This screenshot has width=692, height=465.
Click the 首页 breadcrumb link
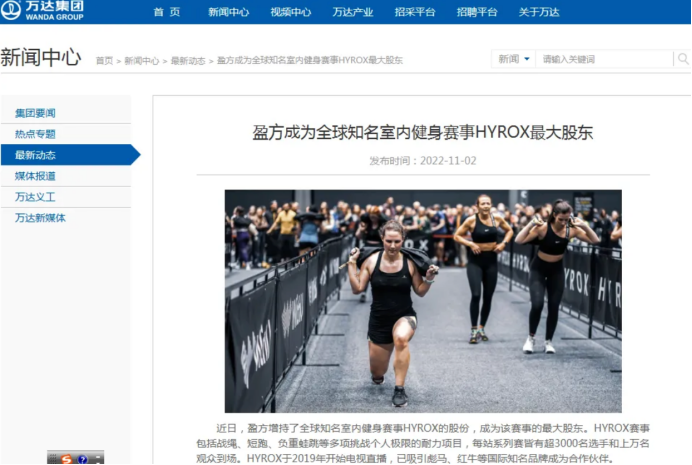105,60
